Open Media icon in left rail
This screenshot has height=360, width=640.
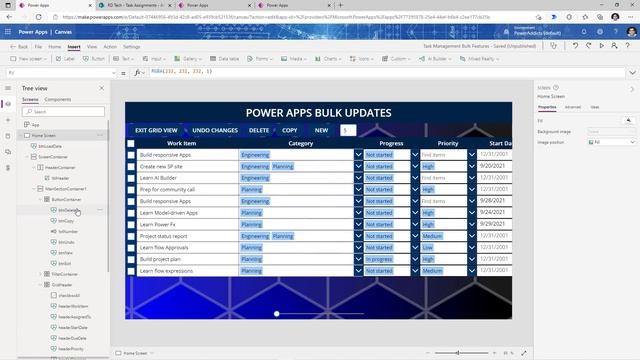[x=8, y=152]
